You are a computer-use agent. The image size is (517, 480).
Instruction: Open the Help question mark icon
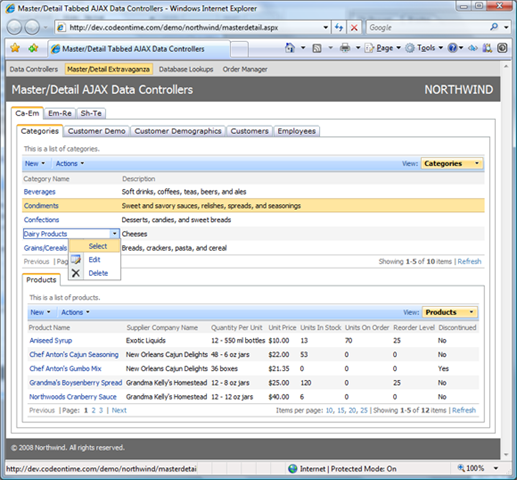point(452,48)
